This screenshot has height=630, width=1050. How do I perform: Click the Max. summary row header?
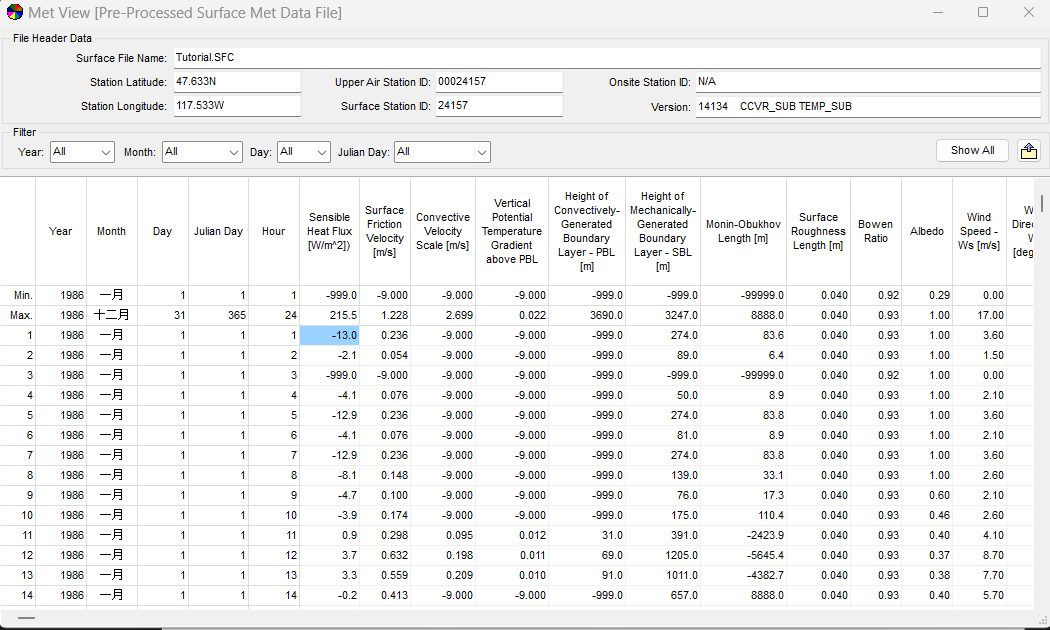click(x=17, y=315)
